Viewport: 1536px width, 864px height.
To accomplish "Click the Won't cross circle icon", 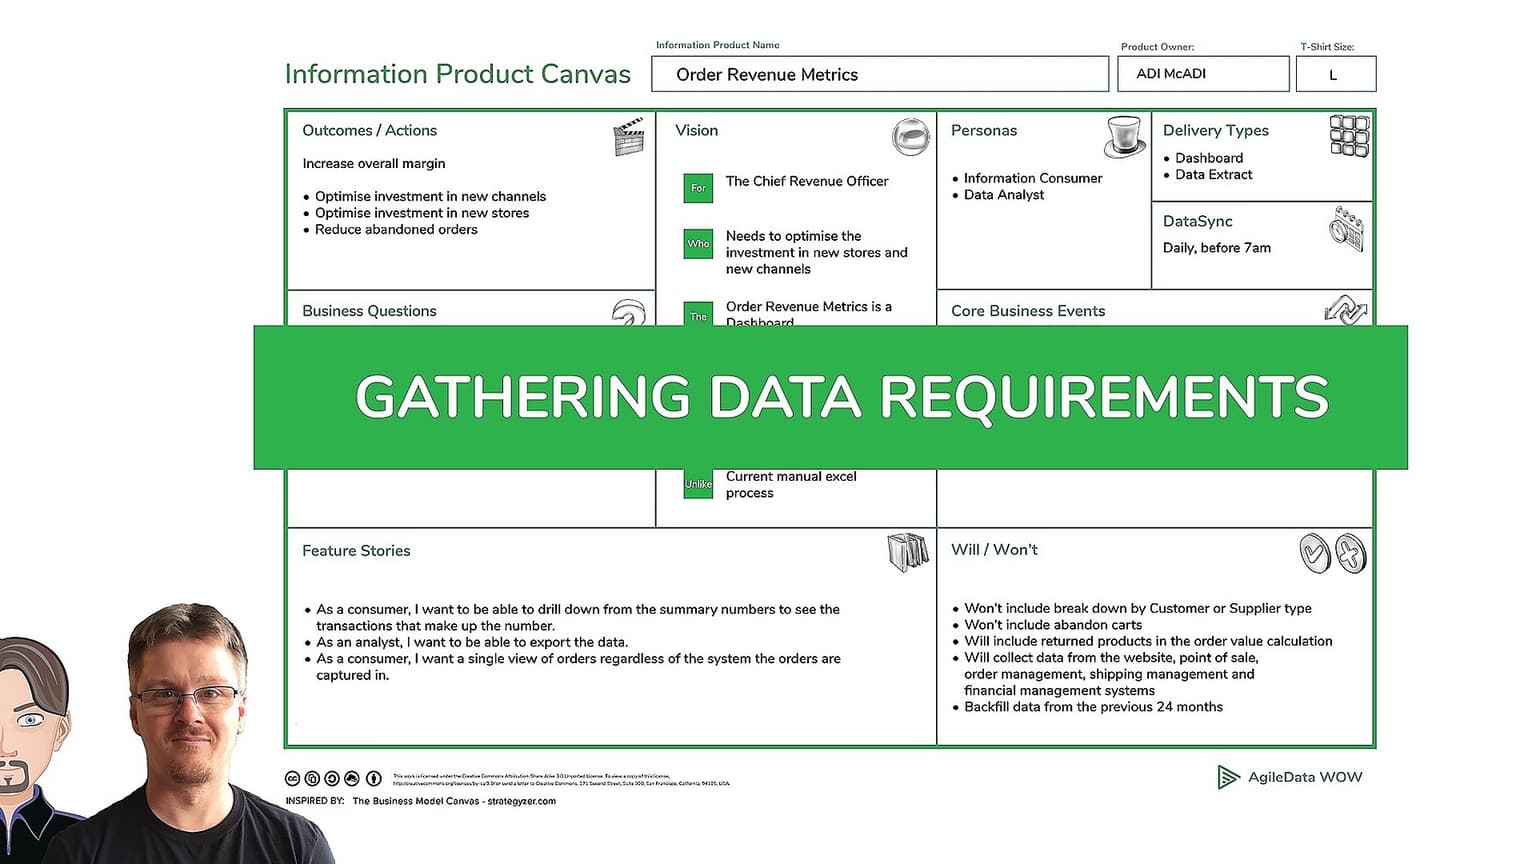I will point(1351,553).
